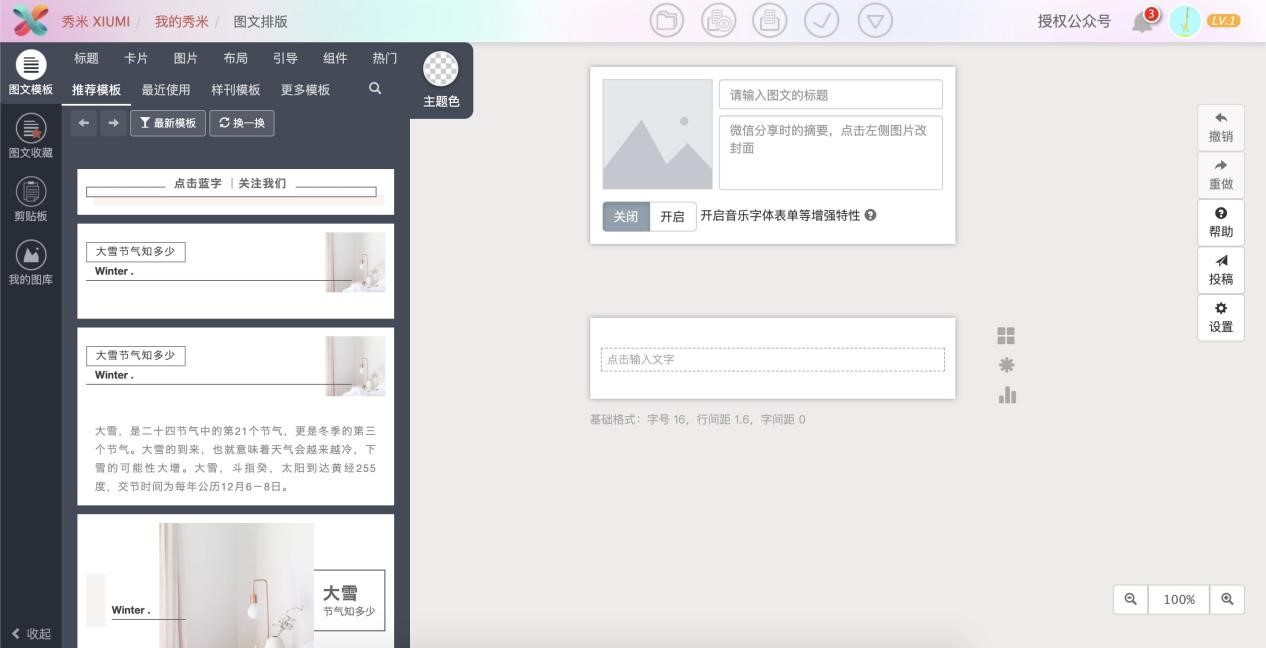
Task: Switch to 图片 category tab
Action: click(186, 59)
